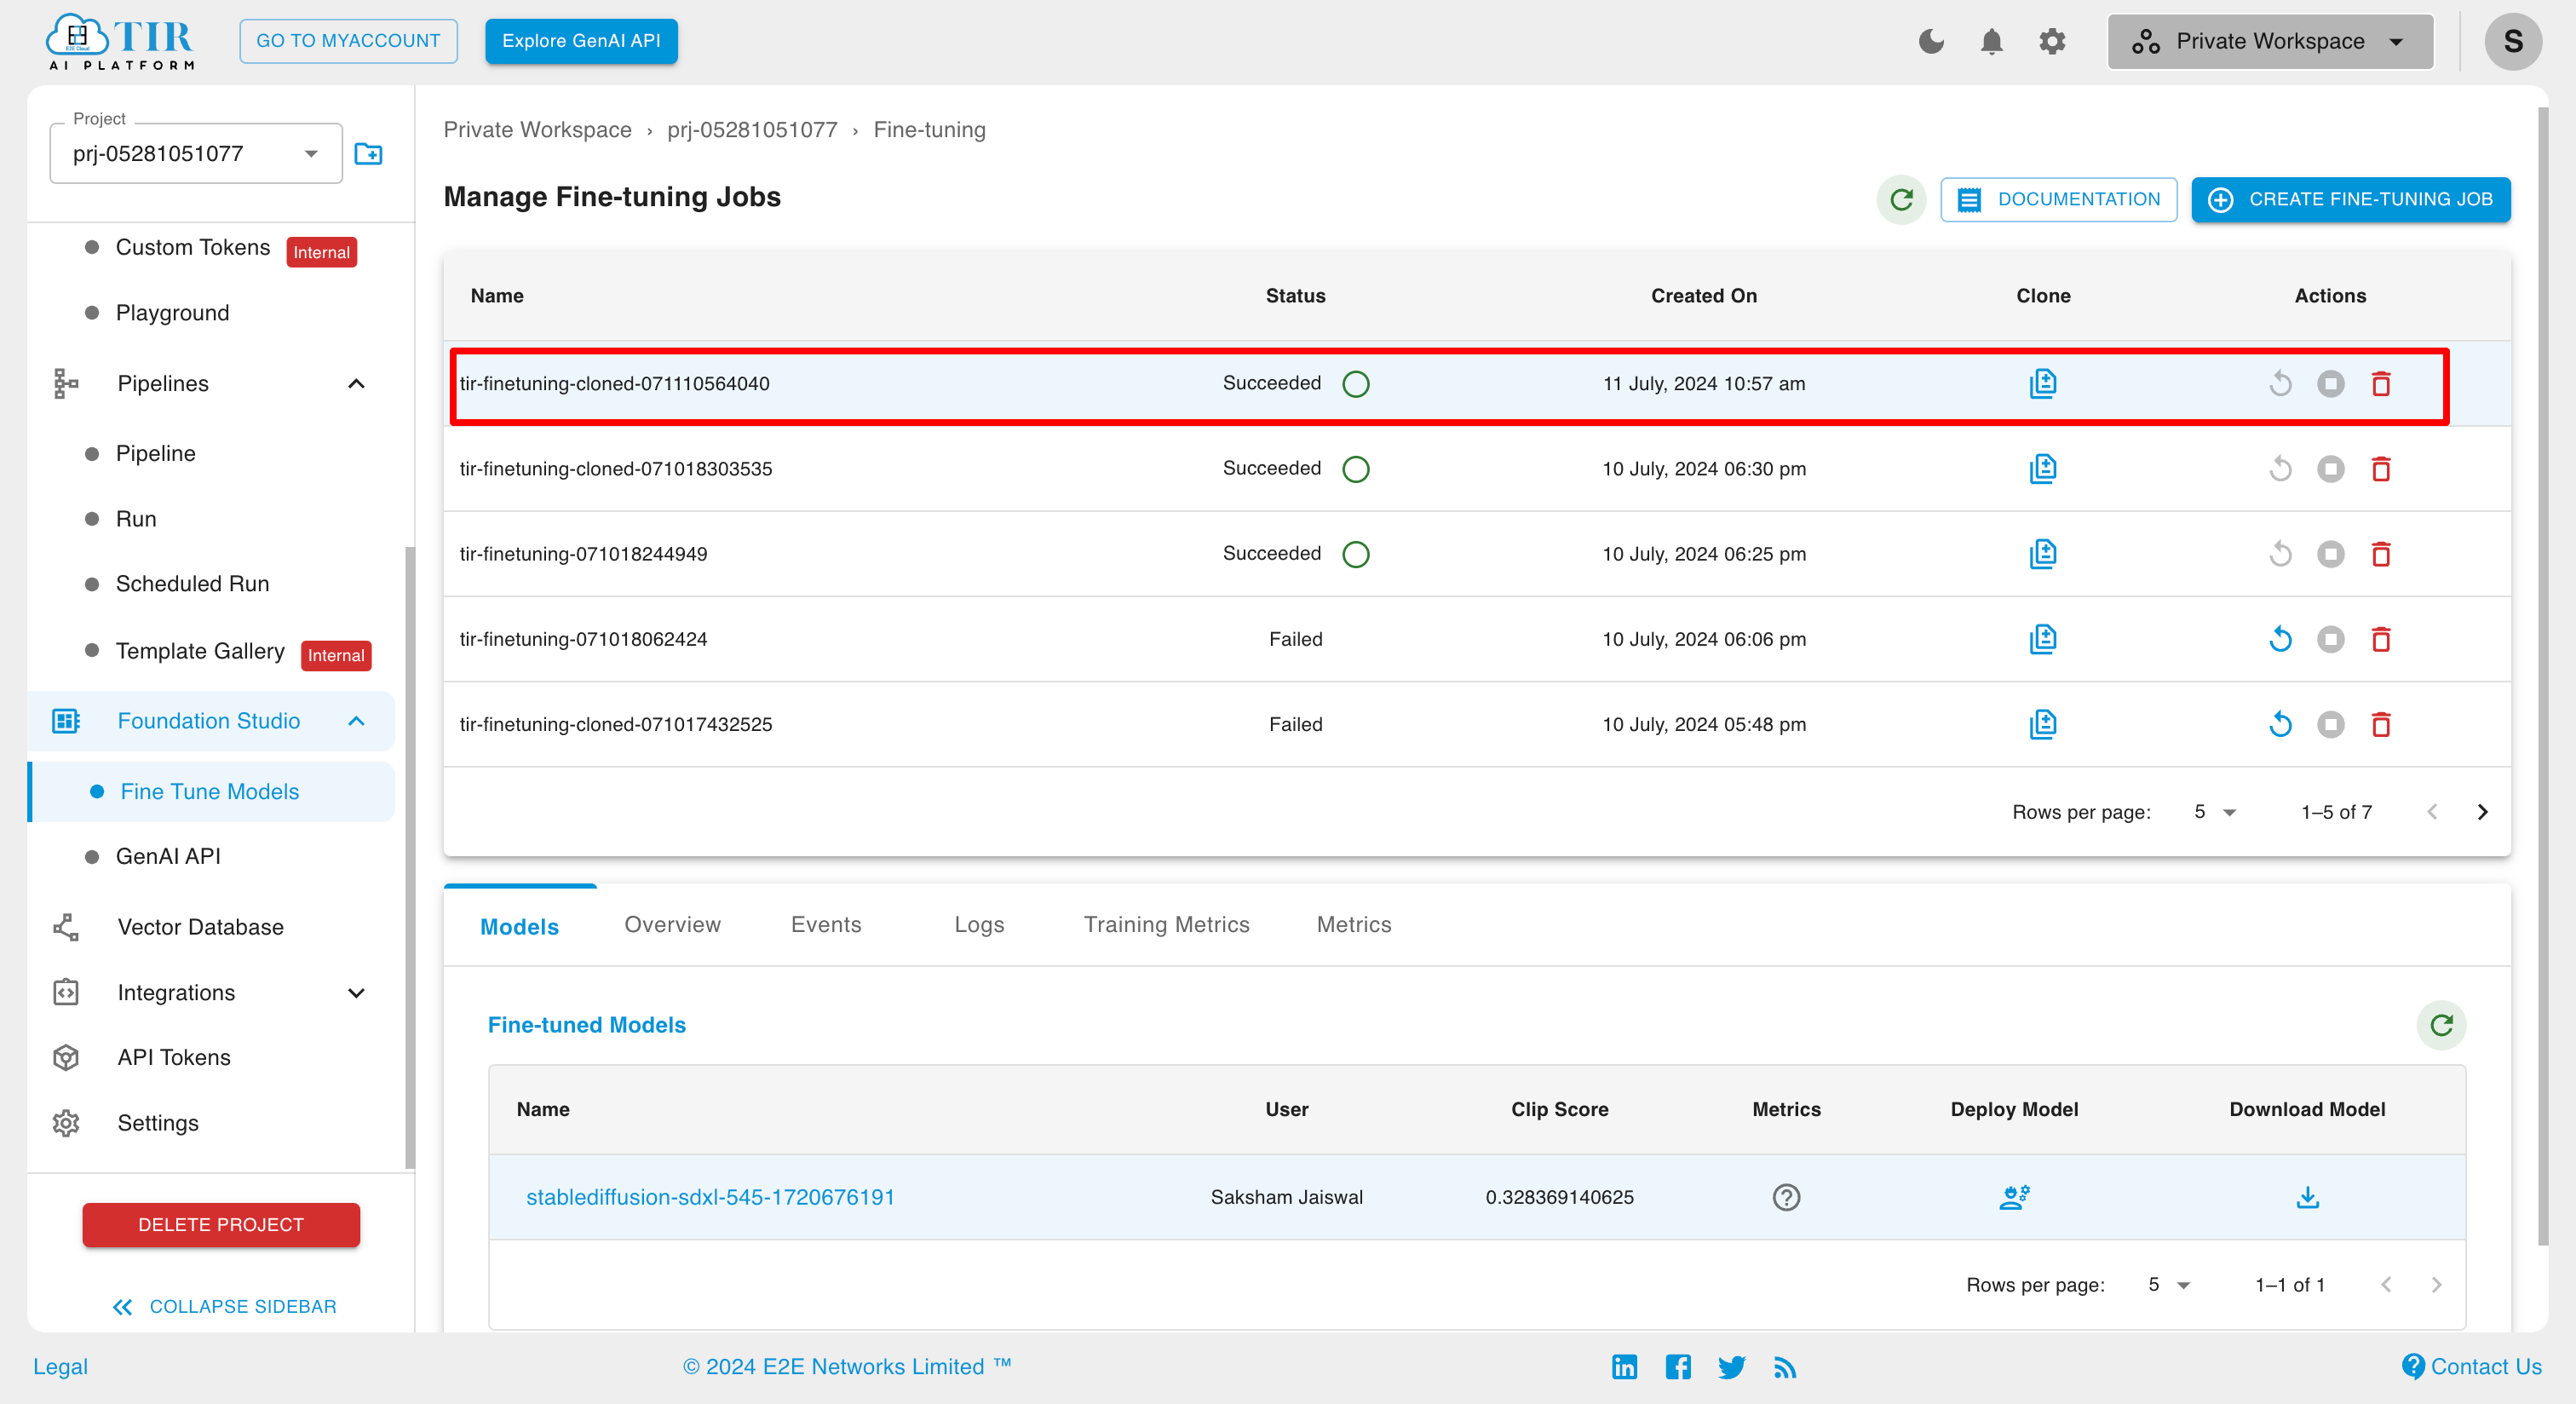Screen dimensions: 2576x1404
Task: Clone job tir-finetuning-cloned-071018303535
Action: click(2042, 468)
